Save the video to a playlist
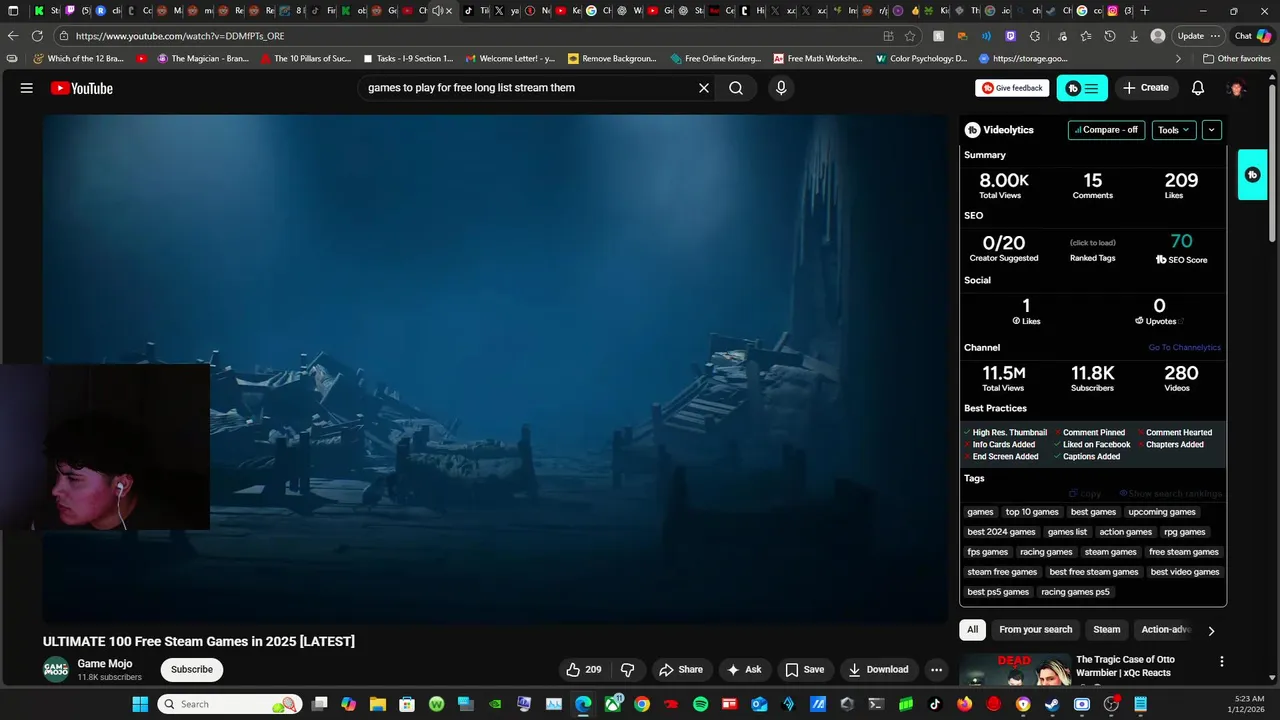This screenshot has height=720, width=1280. click(805, 670)
